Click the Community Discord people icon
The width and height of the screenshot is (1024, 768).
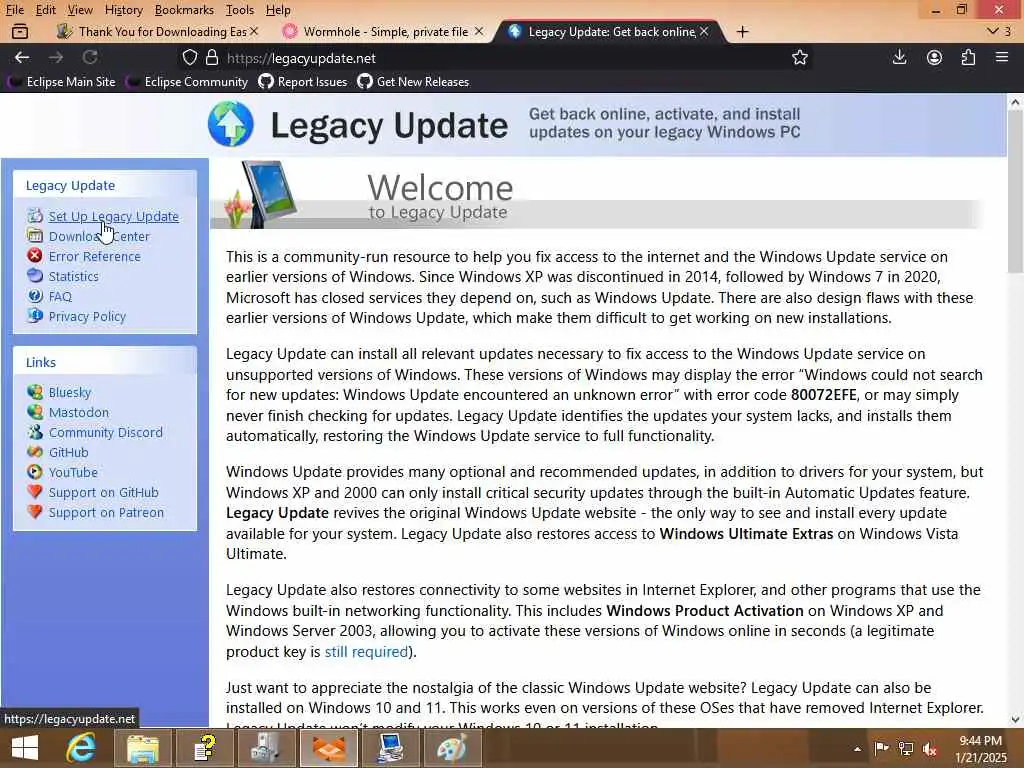coord(35,432)
